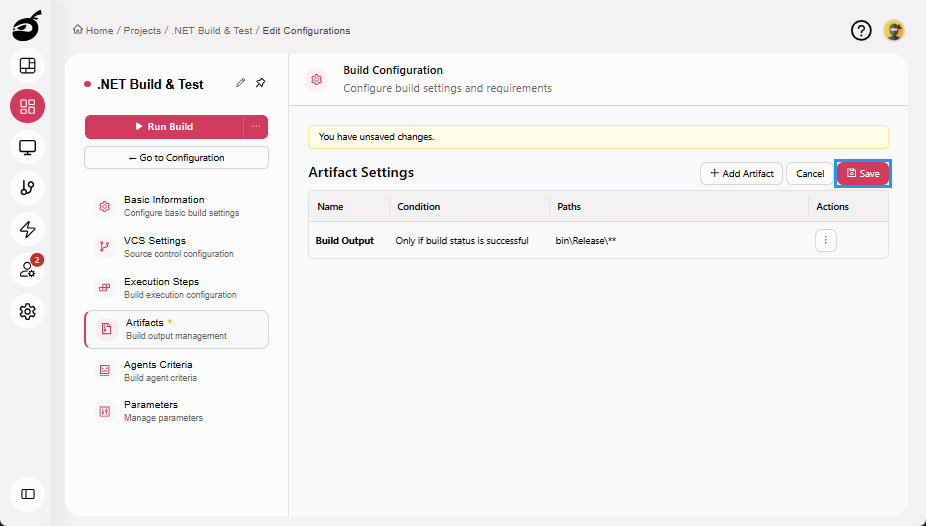Click Edit Configurations in the breadcrumb
This screenshot has width=926, height=526.
(306, 31)
